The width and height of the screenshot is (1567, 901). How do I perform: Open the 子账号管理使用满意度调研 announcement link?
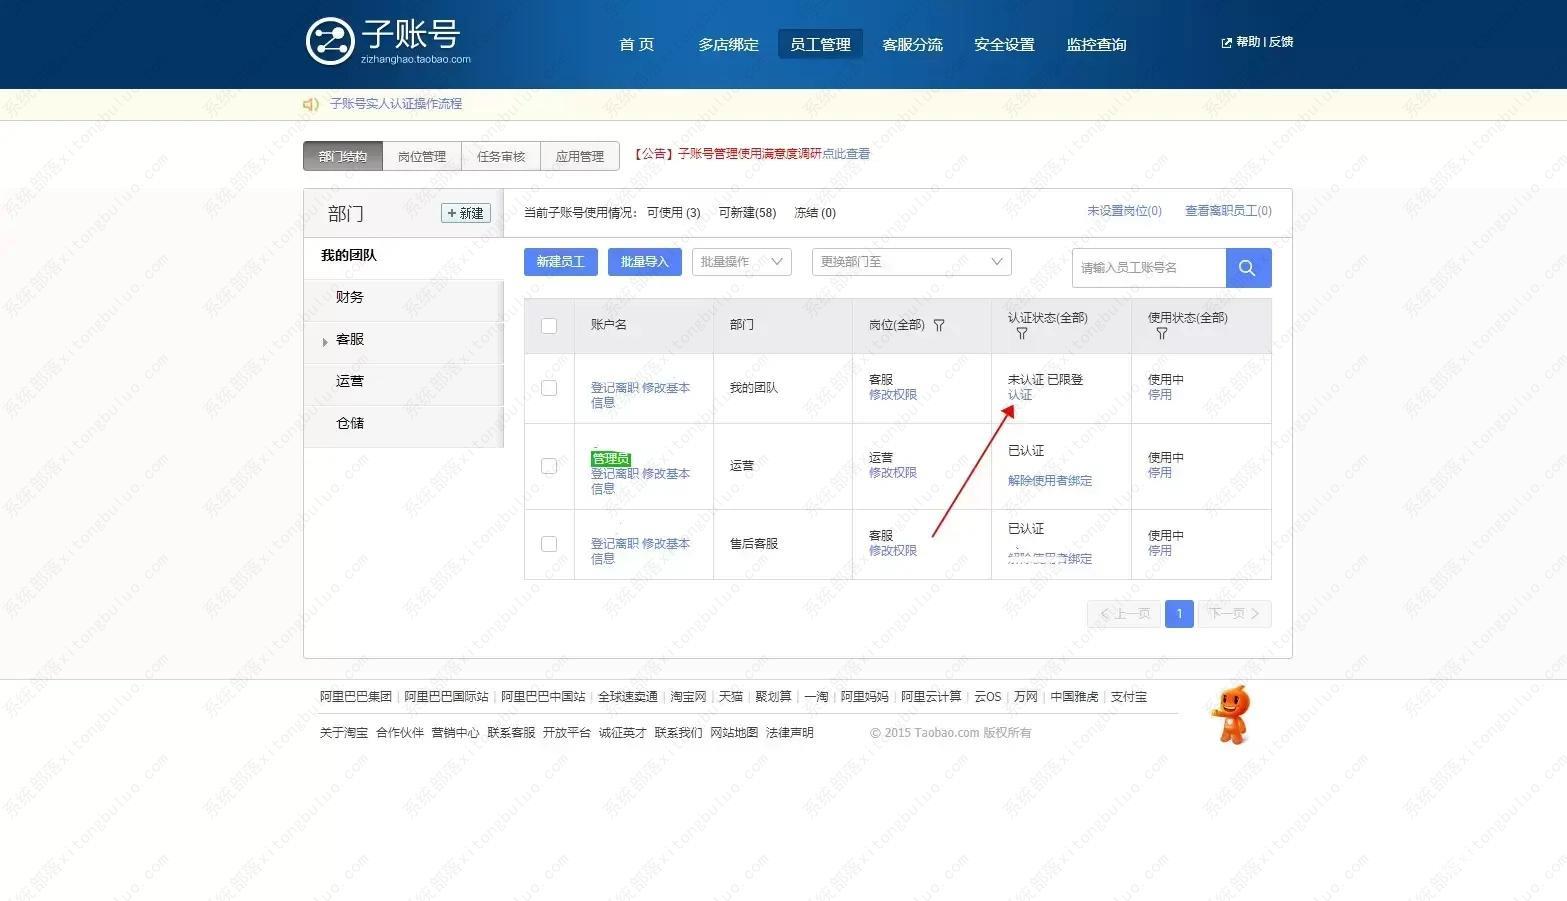752,154
